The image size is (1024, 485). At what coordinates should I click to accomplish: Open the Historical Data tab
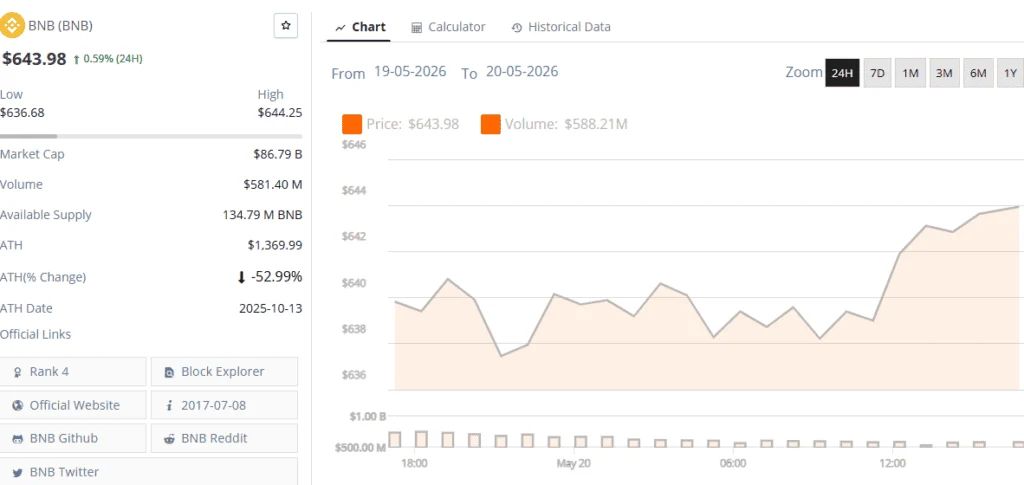point(561,27)
